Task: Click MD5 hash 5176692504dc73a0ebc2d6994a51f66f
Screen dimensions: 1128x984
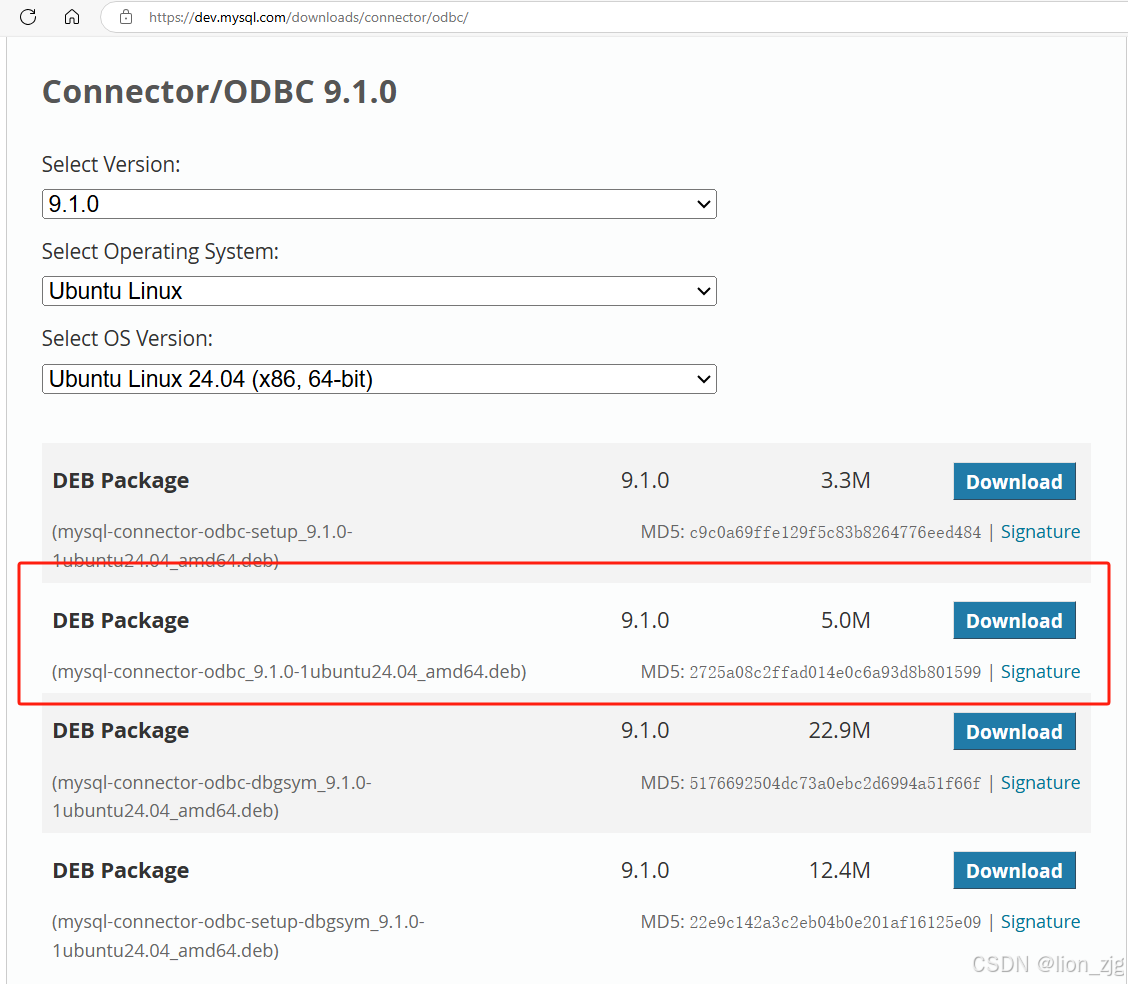Action: [835, 783]
